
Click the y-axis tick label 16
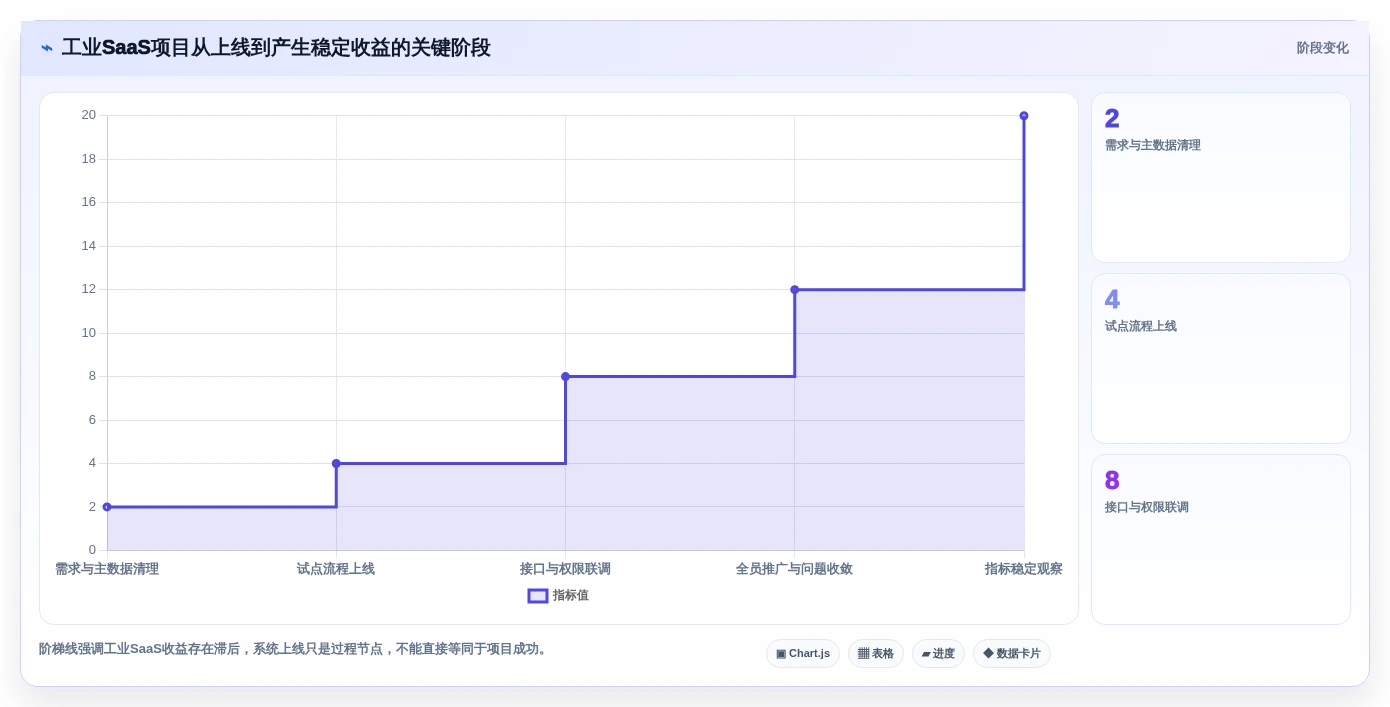pos(89,202)
